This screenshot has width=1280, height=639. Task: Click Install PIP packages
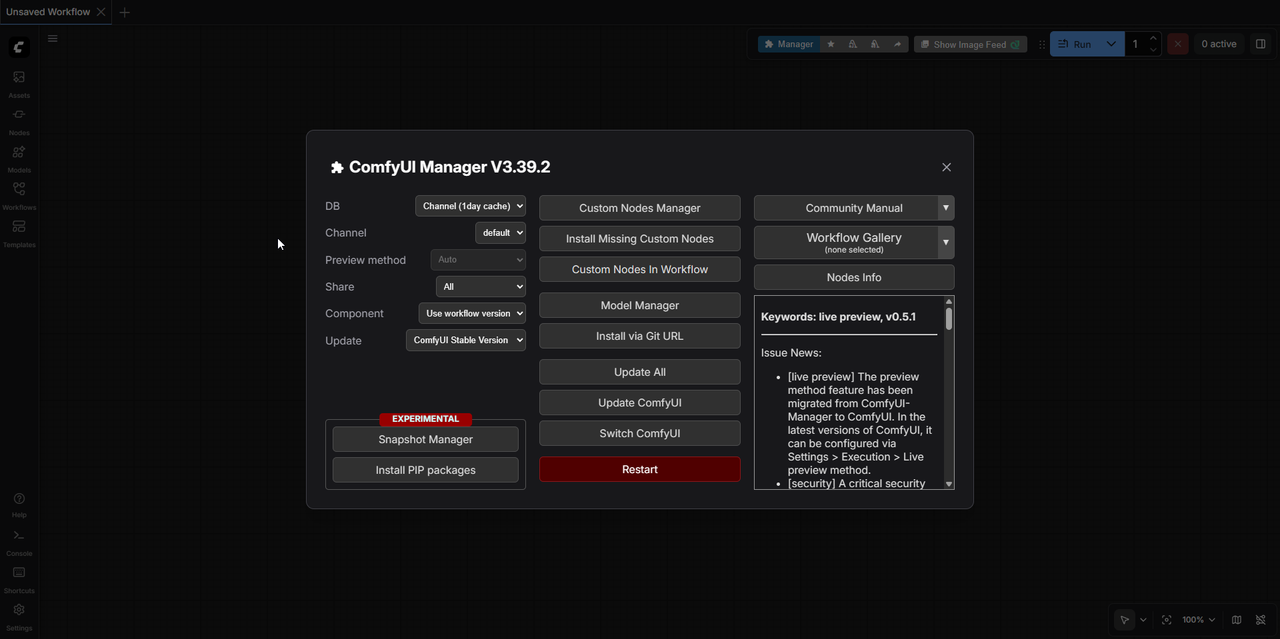tap(426, 470)
